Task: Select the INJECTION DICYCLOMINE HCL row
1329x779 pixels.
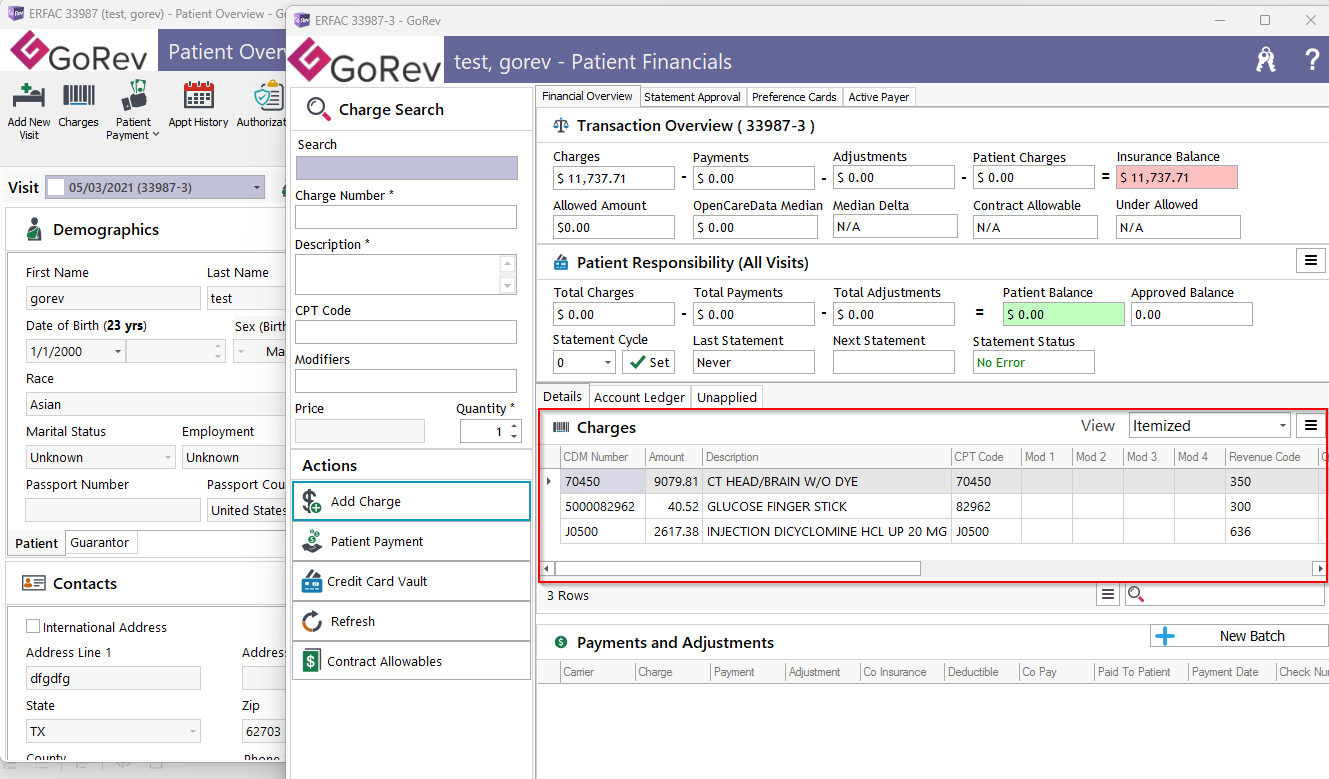Action: pyautogui.click(x=934, y=531)
